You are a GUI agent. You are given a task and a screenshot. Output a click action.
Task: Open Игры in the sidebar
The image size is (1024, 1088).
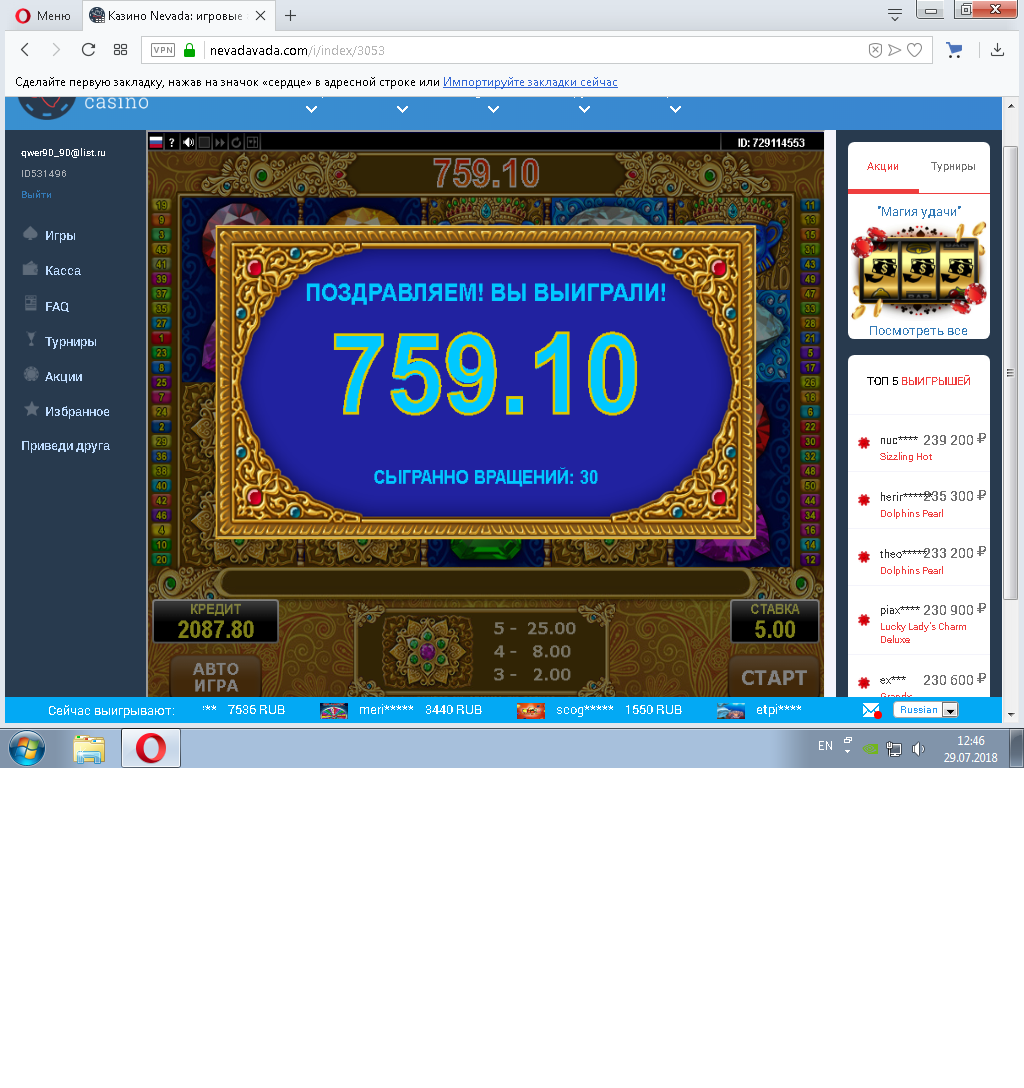pos(60,235)
